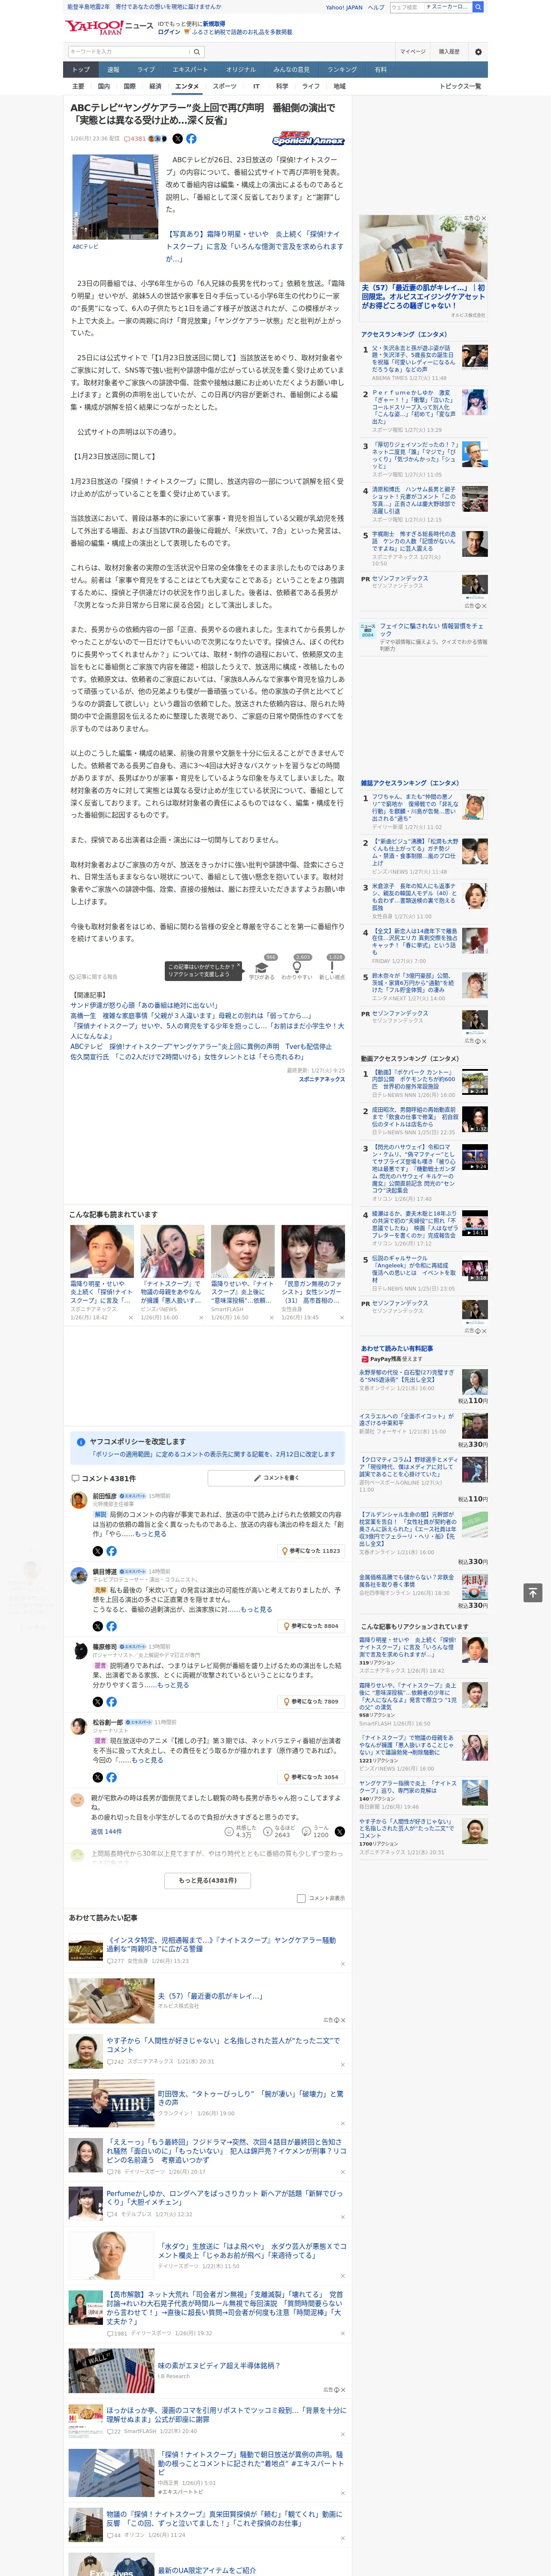Click 記事に関する報告 report icon
Viewport: 551px width, 2576px height.
pyautogui.click(x=94, y=977)
